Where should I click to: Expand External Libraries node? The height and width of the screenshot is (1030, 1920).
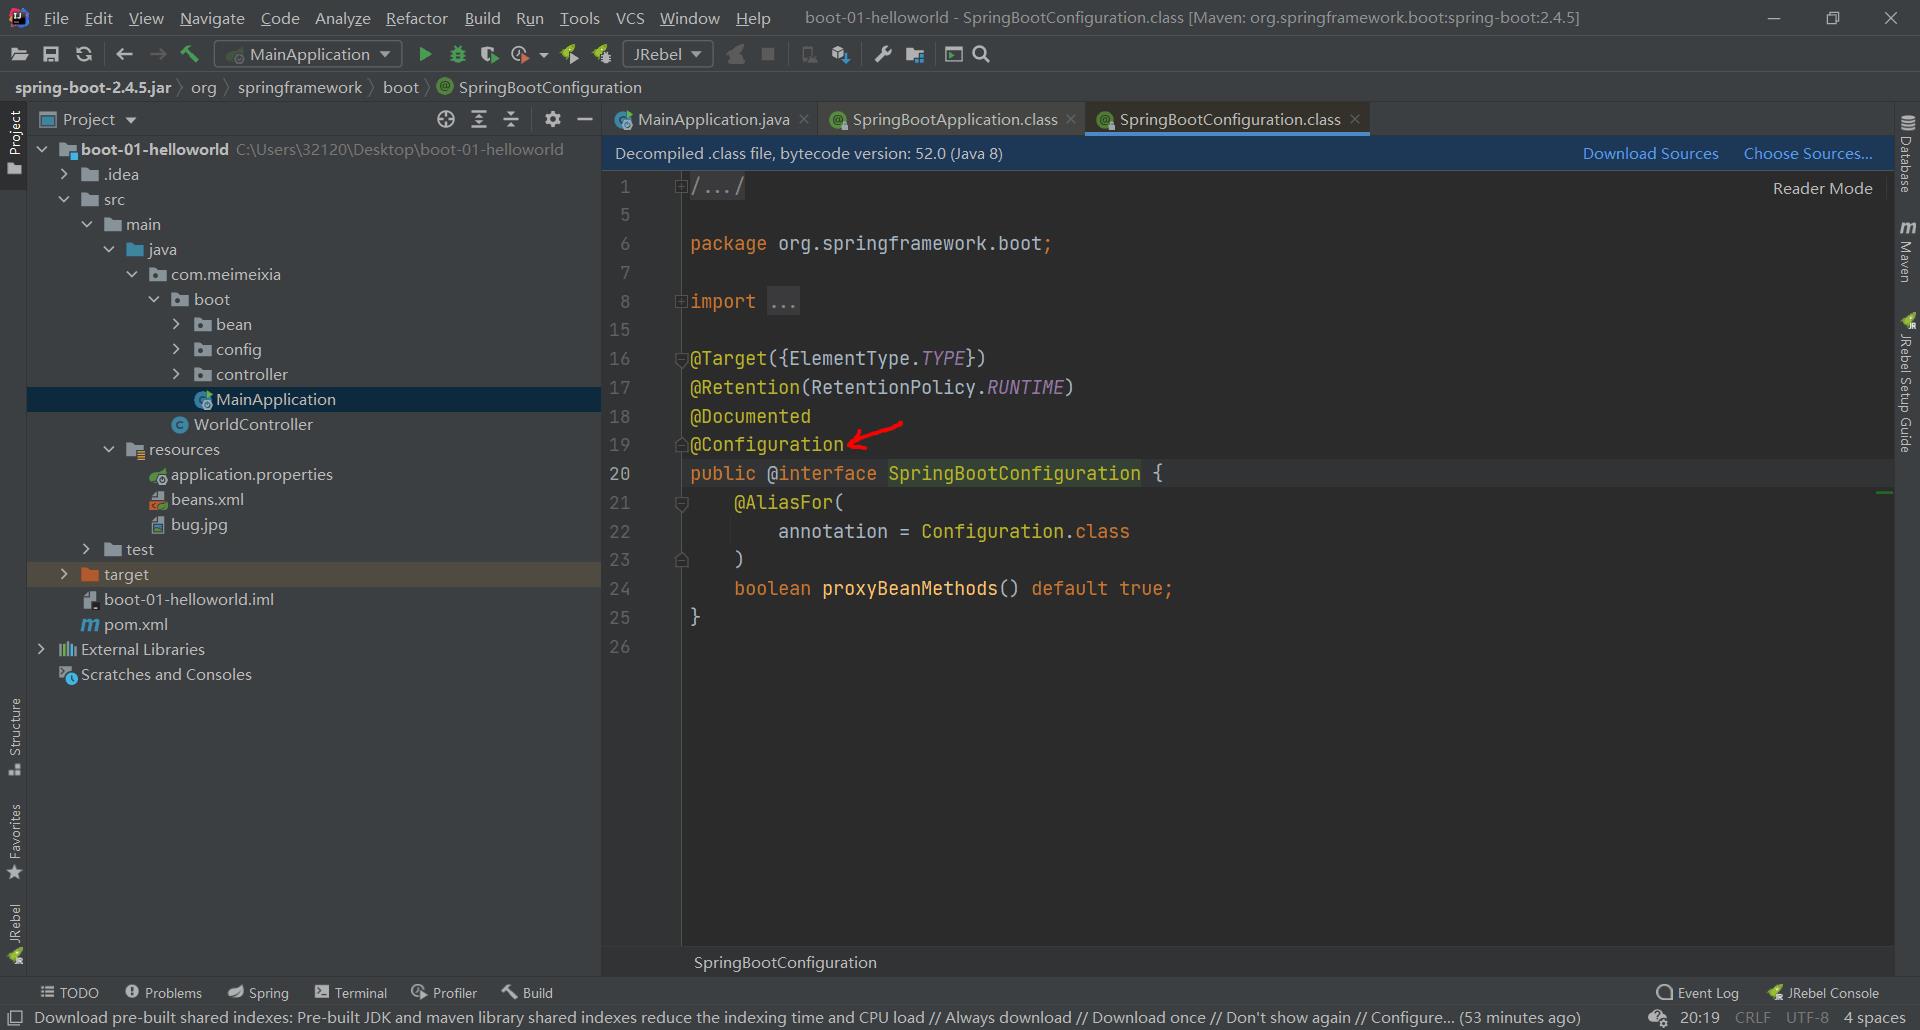tap(41, 649)
